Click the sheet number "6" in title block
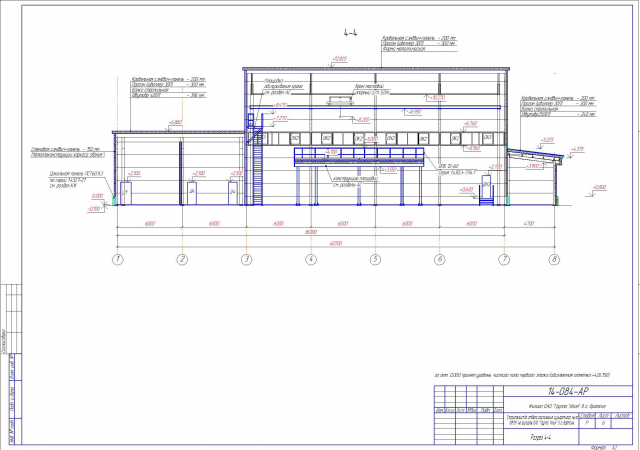The width and height of the screenshot is (640, 450). click(x=603, y=423)
